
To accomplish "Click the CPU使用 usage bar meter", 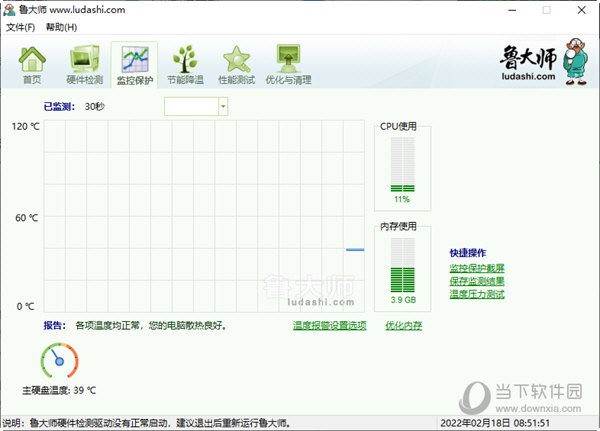I will point(403,165).
